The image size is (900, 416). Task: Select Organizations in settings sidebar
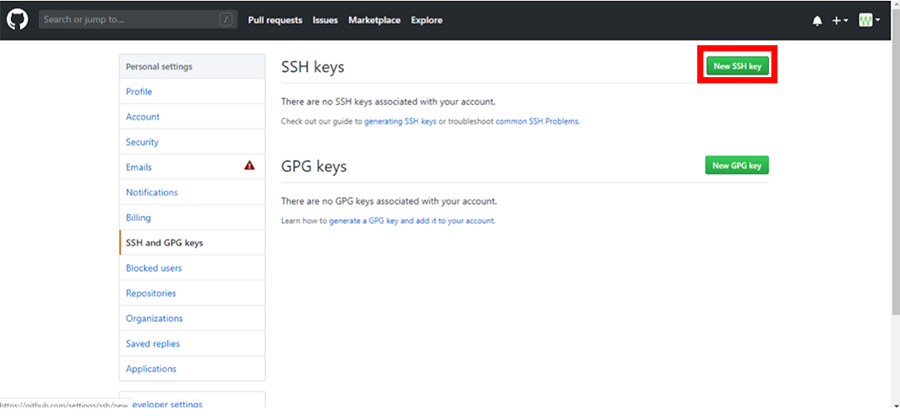(x=192, y=318)
